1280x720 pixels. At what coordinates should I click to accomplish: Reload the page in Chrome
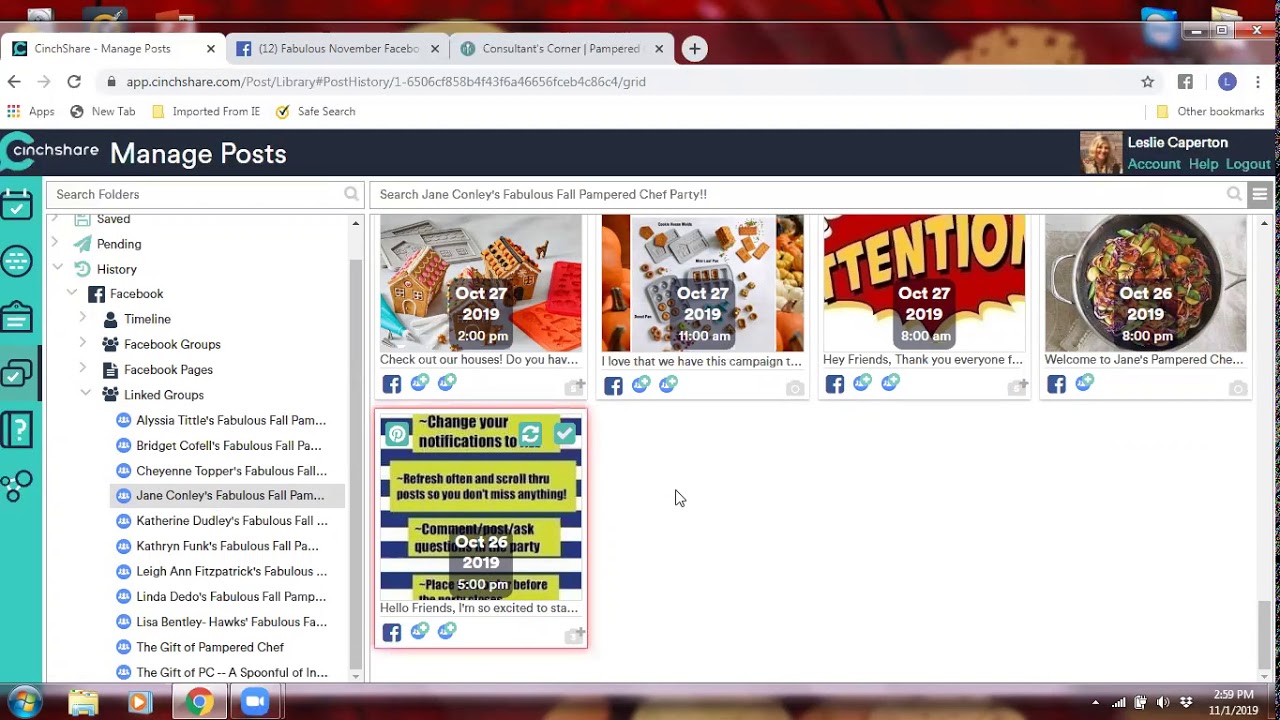tap(74, 82)
